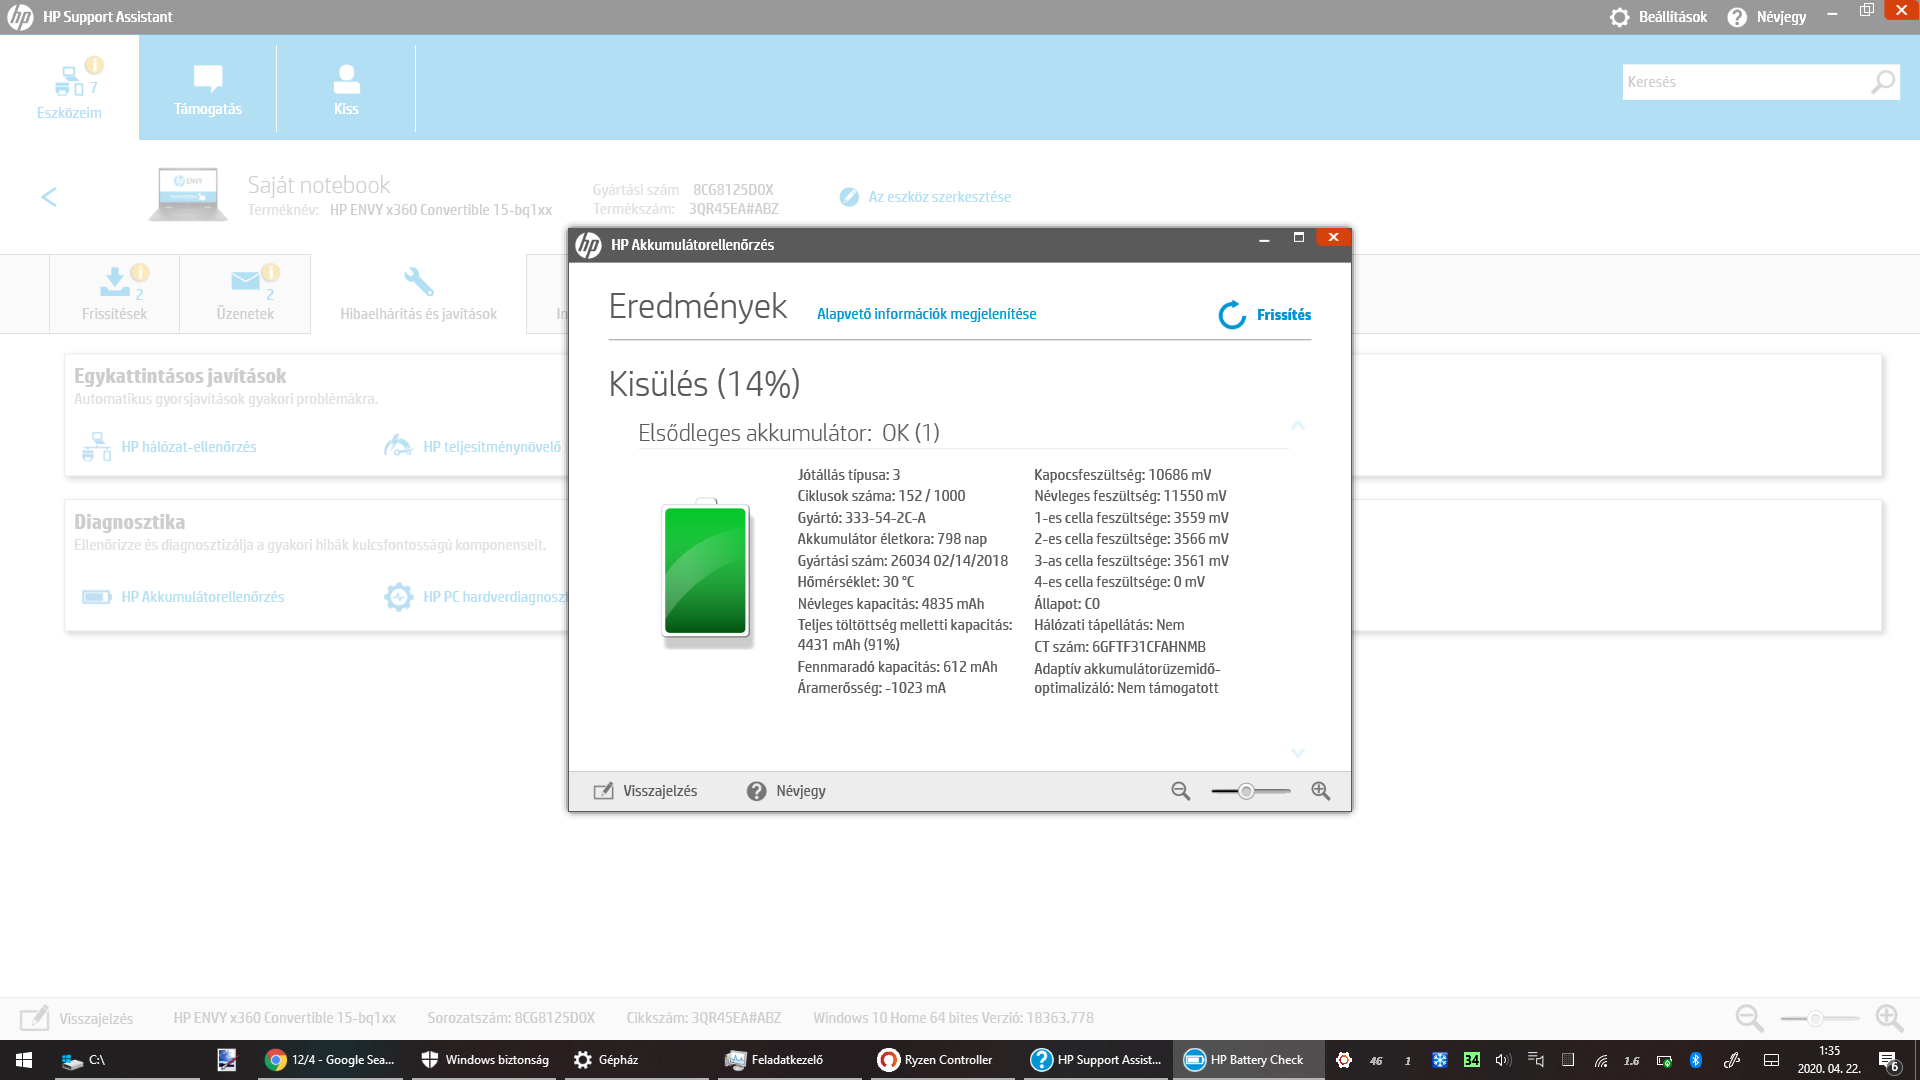
Task: Open the Kiss user profile tab
Action: coord(346,88)
